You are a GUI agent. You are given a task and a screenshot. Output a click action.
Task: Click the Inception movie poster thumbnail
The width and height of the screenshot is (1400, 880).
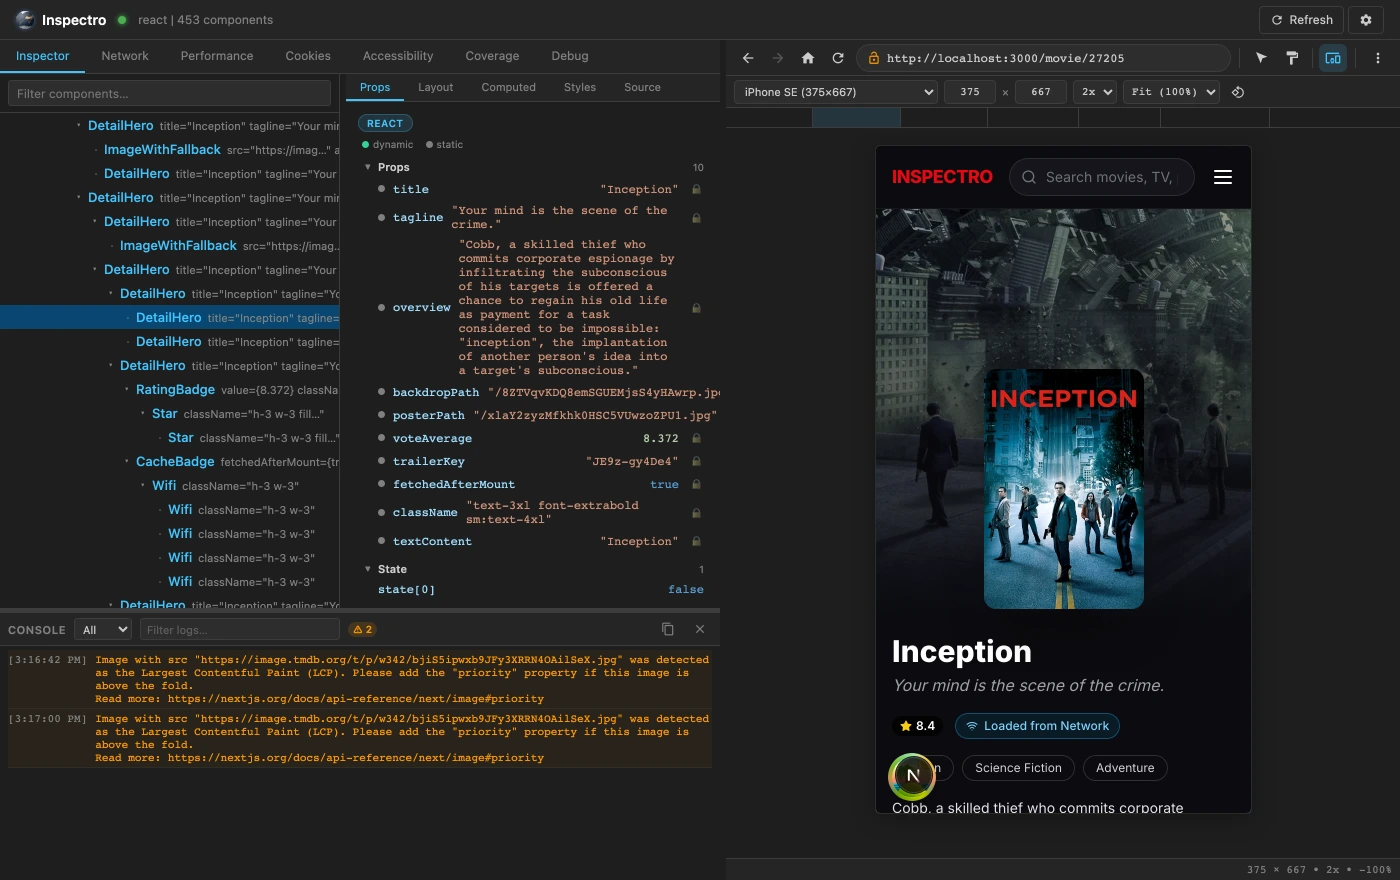(x=1064, y=489)
